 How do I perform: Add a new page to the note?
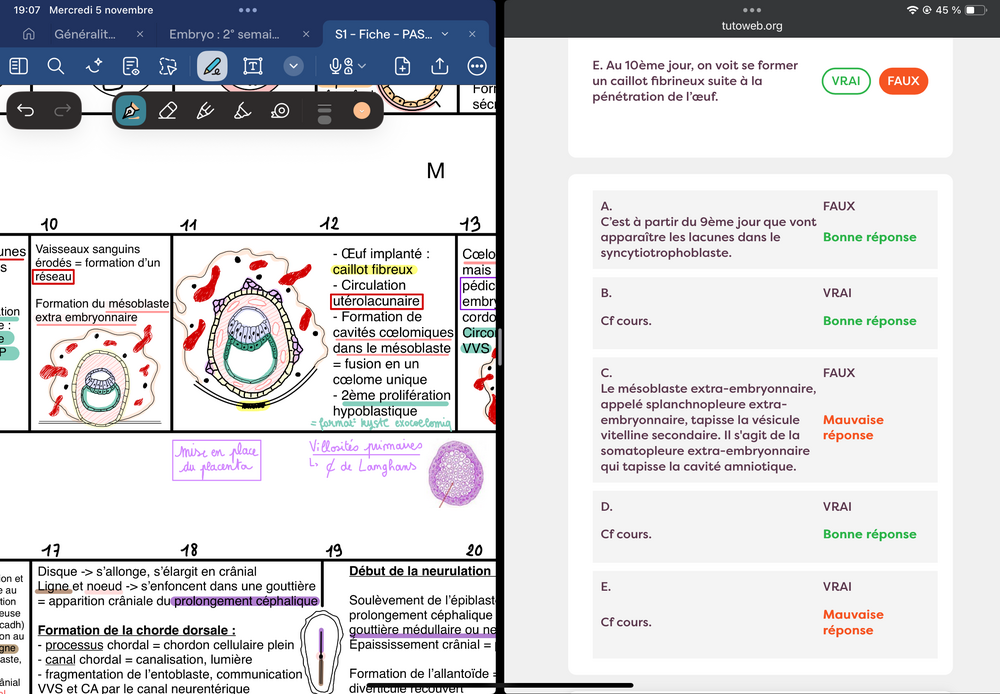tap(402, 66)
